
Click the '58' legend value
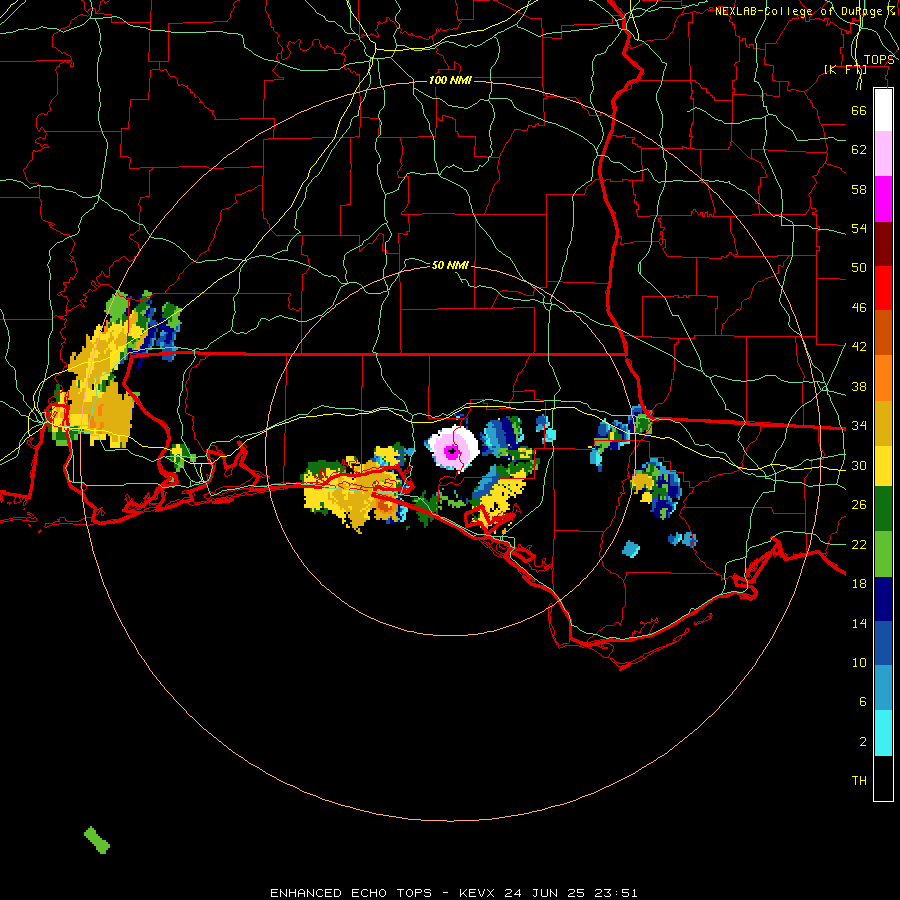859,189
